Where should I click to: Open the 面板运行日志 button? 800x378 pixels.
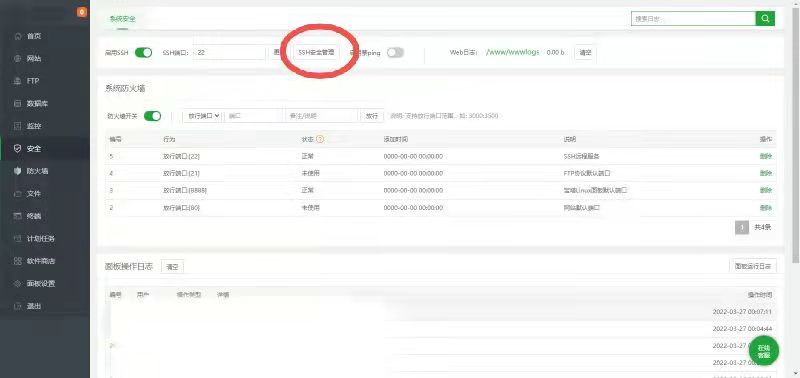pyautogui.click(x=753, y=266)
